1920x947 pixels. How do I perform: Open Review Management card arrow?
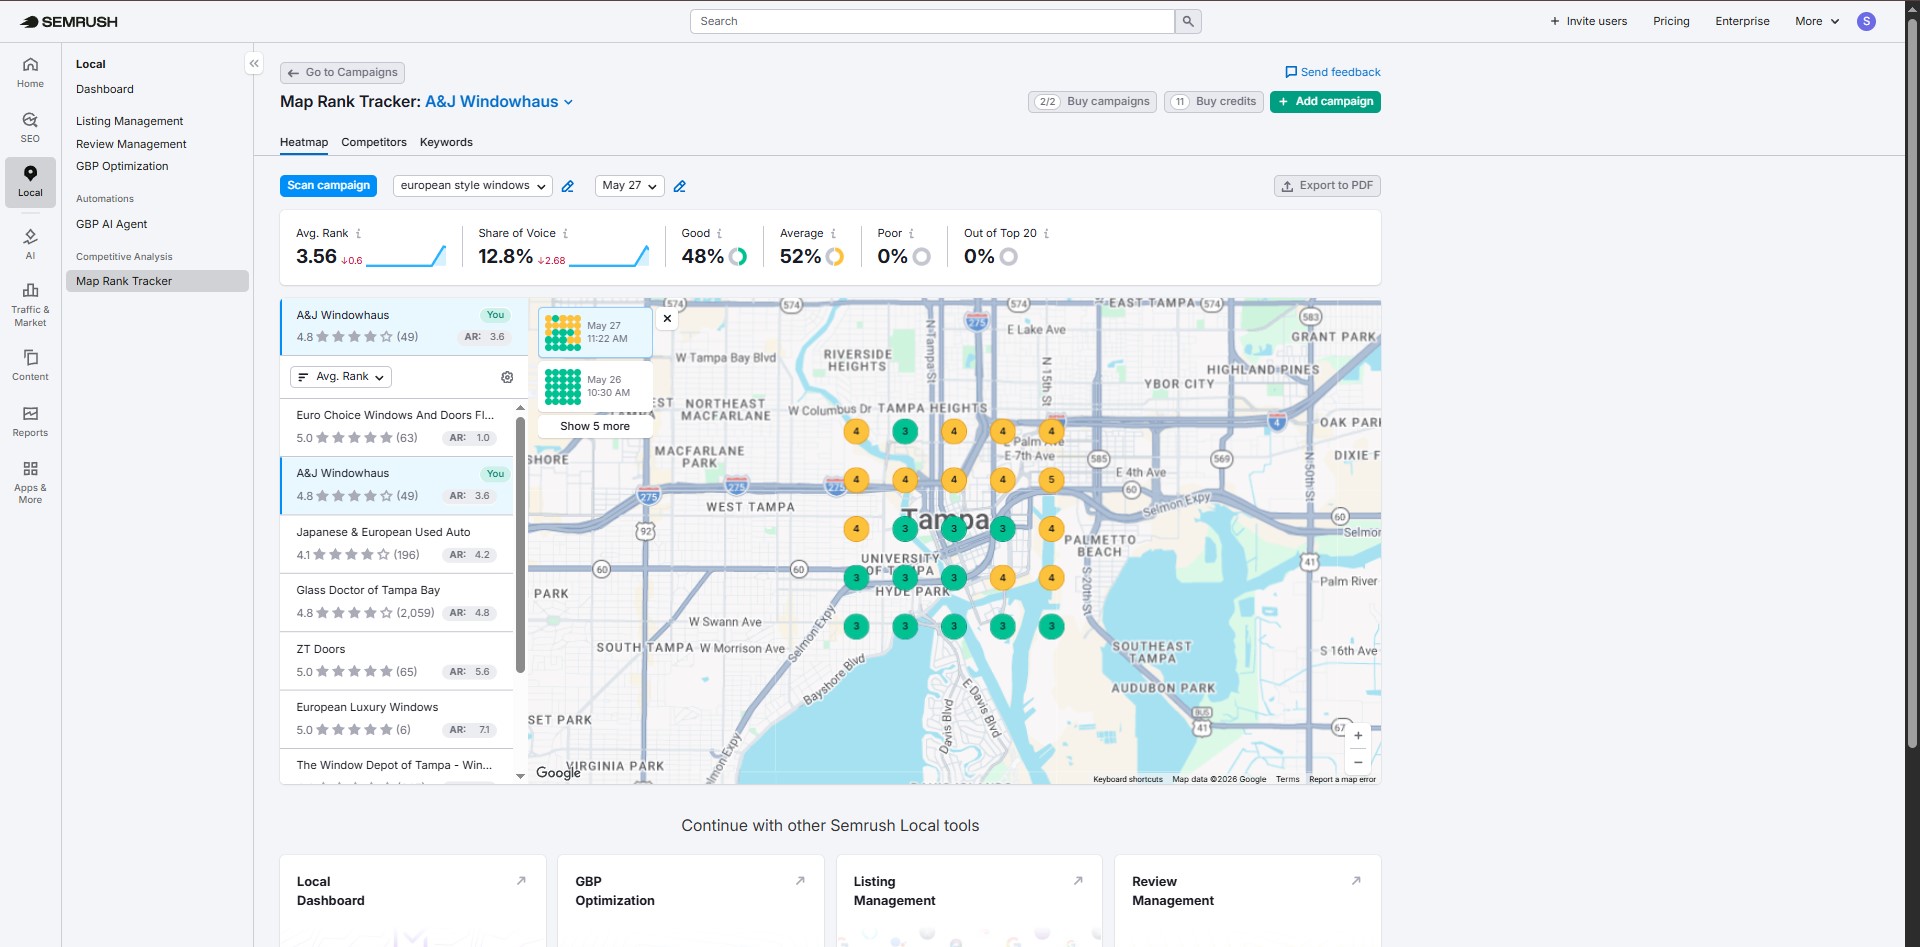pos(1356,881)
